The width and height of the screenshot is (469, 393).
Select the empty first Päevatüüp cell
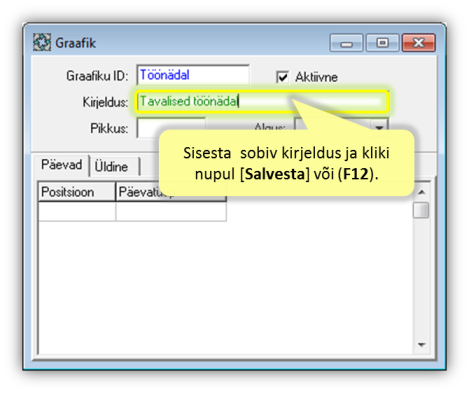pos(171,212)
